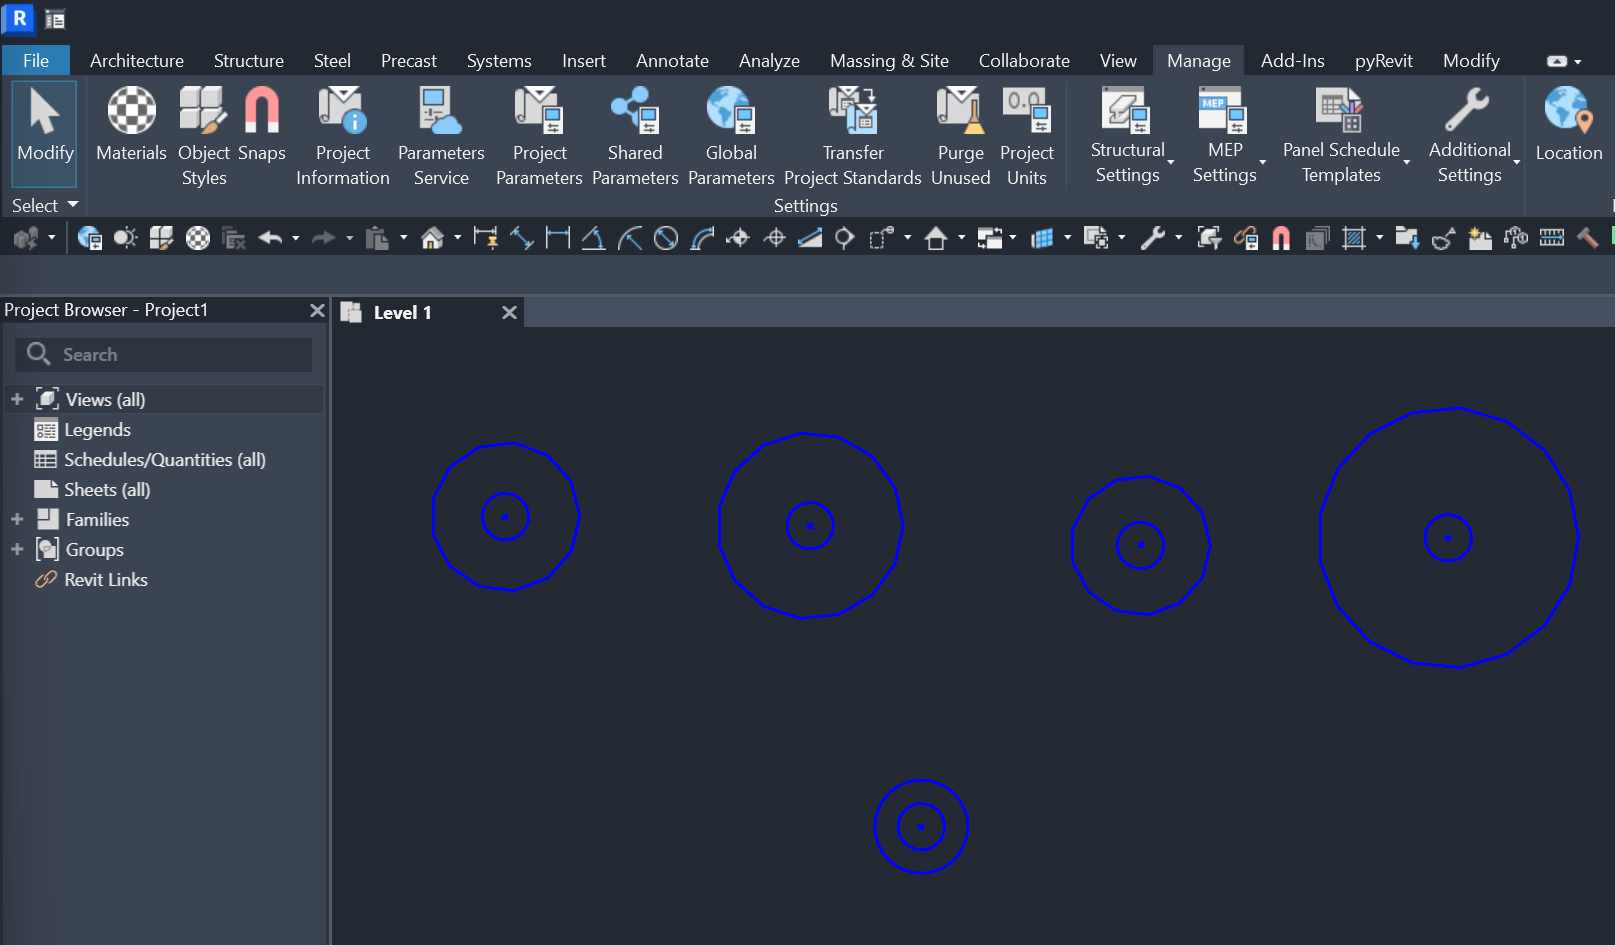Click the Arc Length Dimension toolbar icon
The width and height of the screenshot is (1615, 945).
(702, 238)
